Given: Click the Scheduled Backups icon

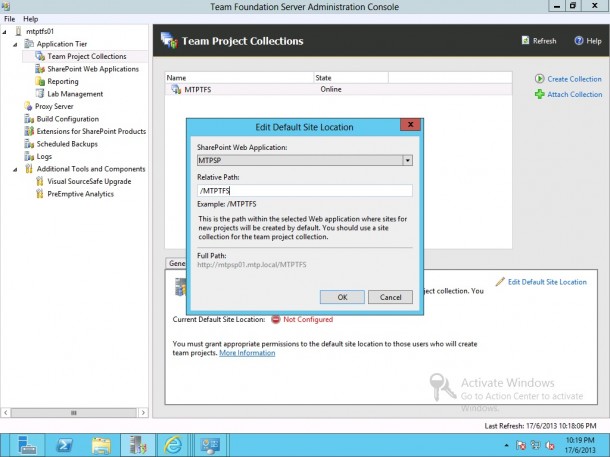Looking at the screenshot, I should (29, 144).
